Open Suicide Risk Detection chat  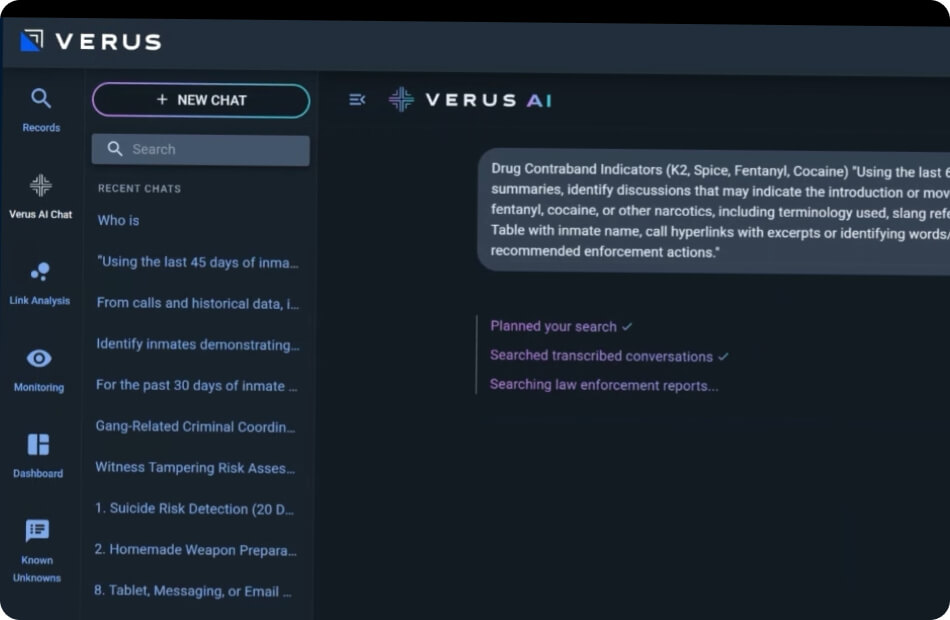(194, 508)
